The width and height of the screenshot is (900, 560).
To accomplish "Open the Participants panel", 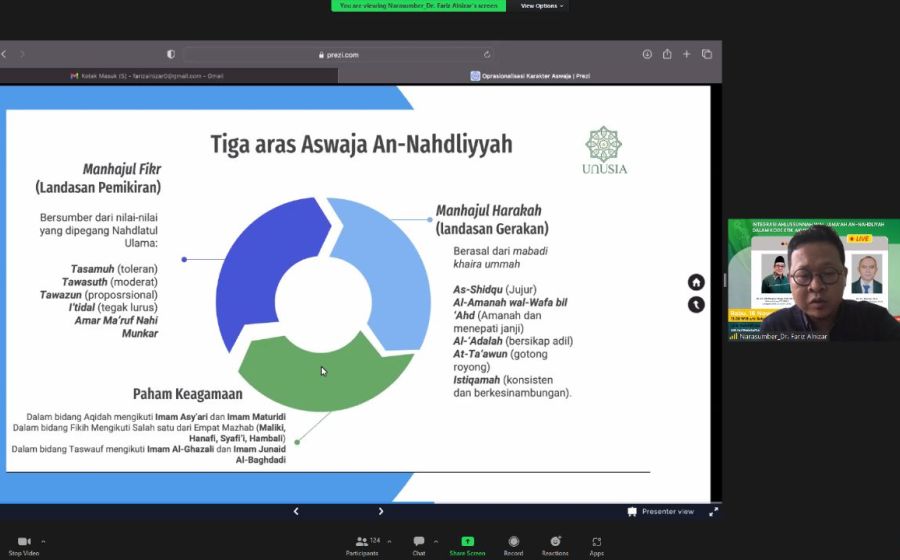I will point(362,541).
